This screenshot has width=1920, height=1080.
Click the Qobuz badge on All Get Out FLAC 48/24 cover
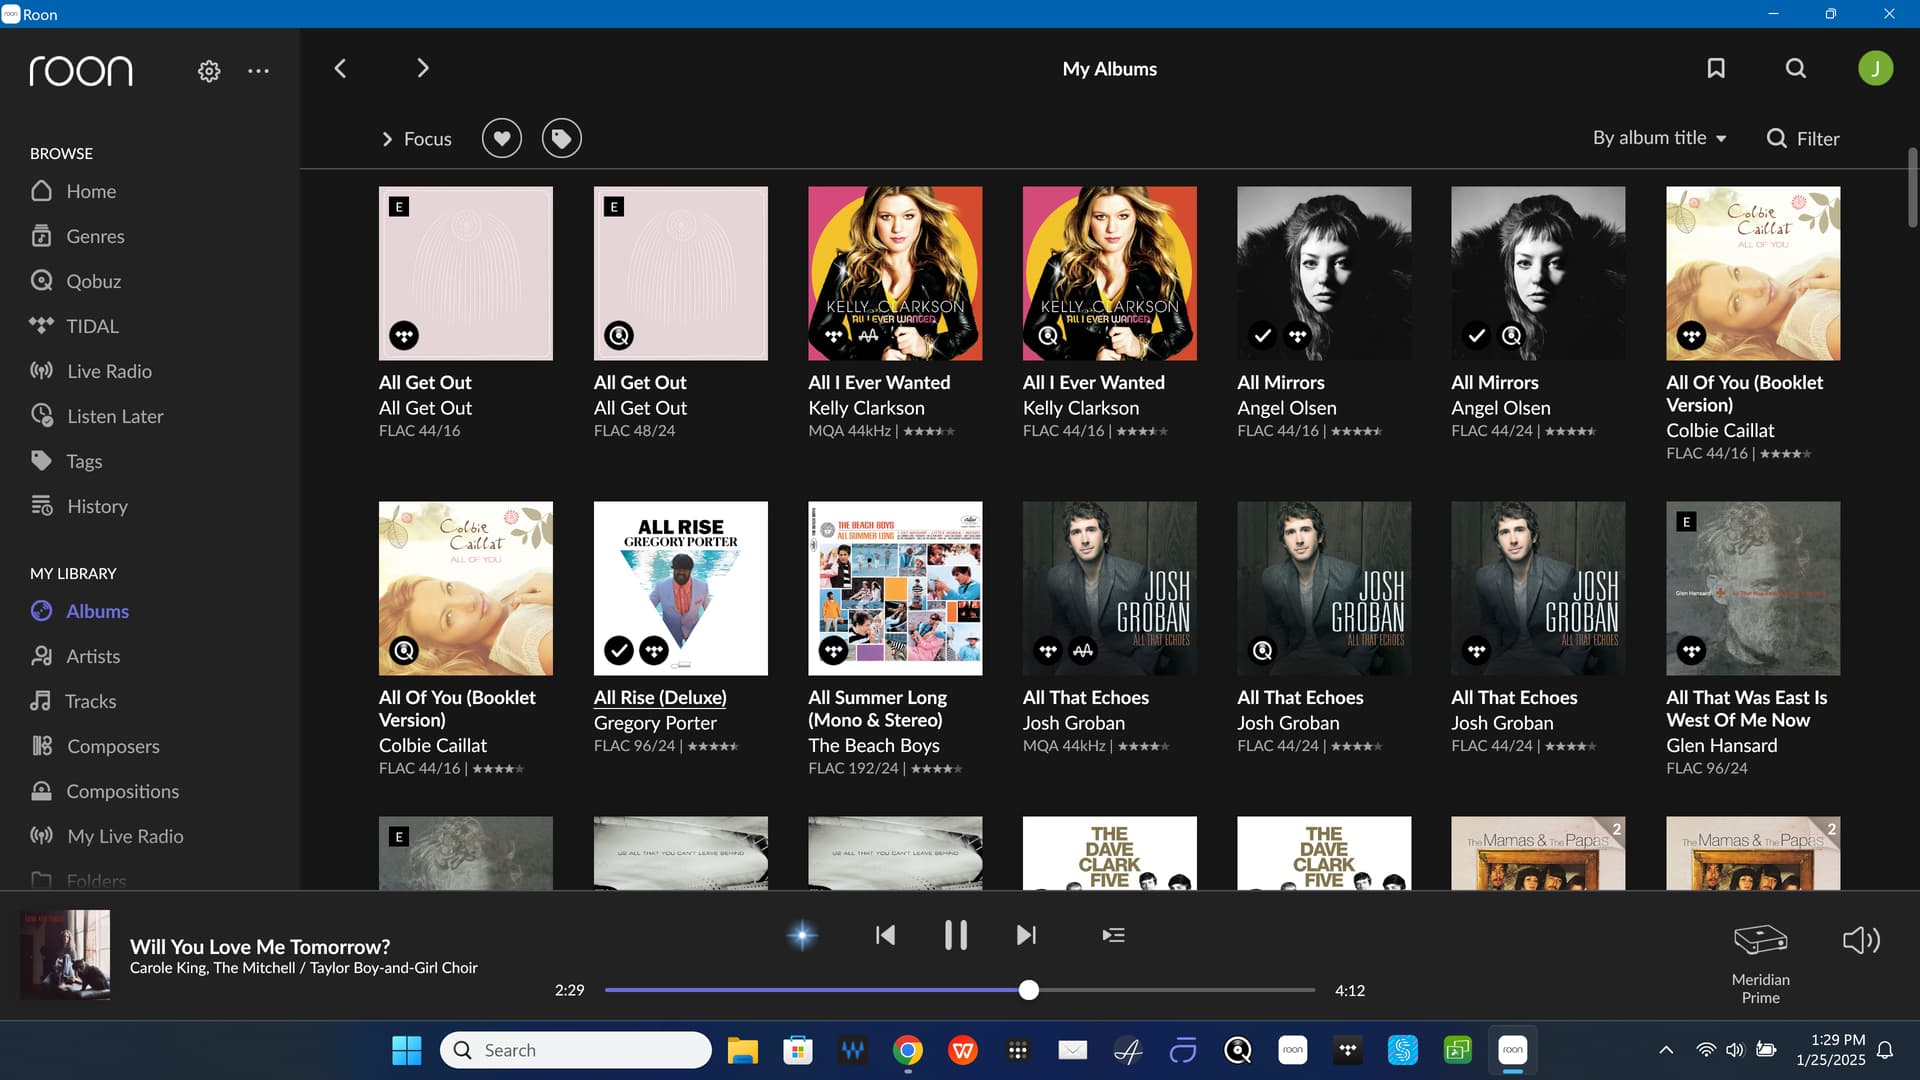pos(619,336)
